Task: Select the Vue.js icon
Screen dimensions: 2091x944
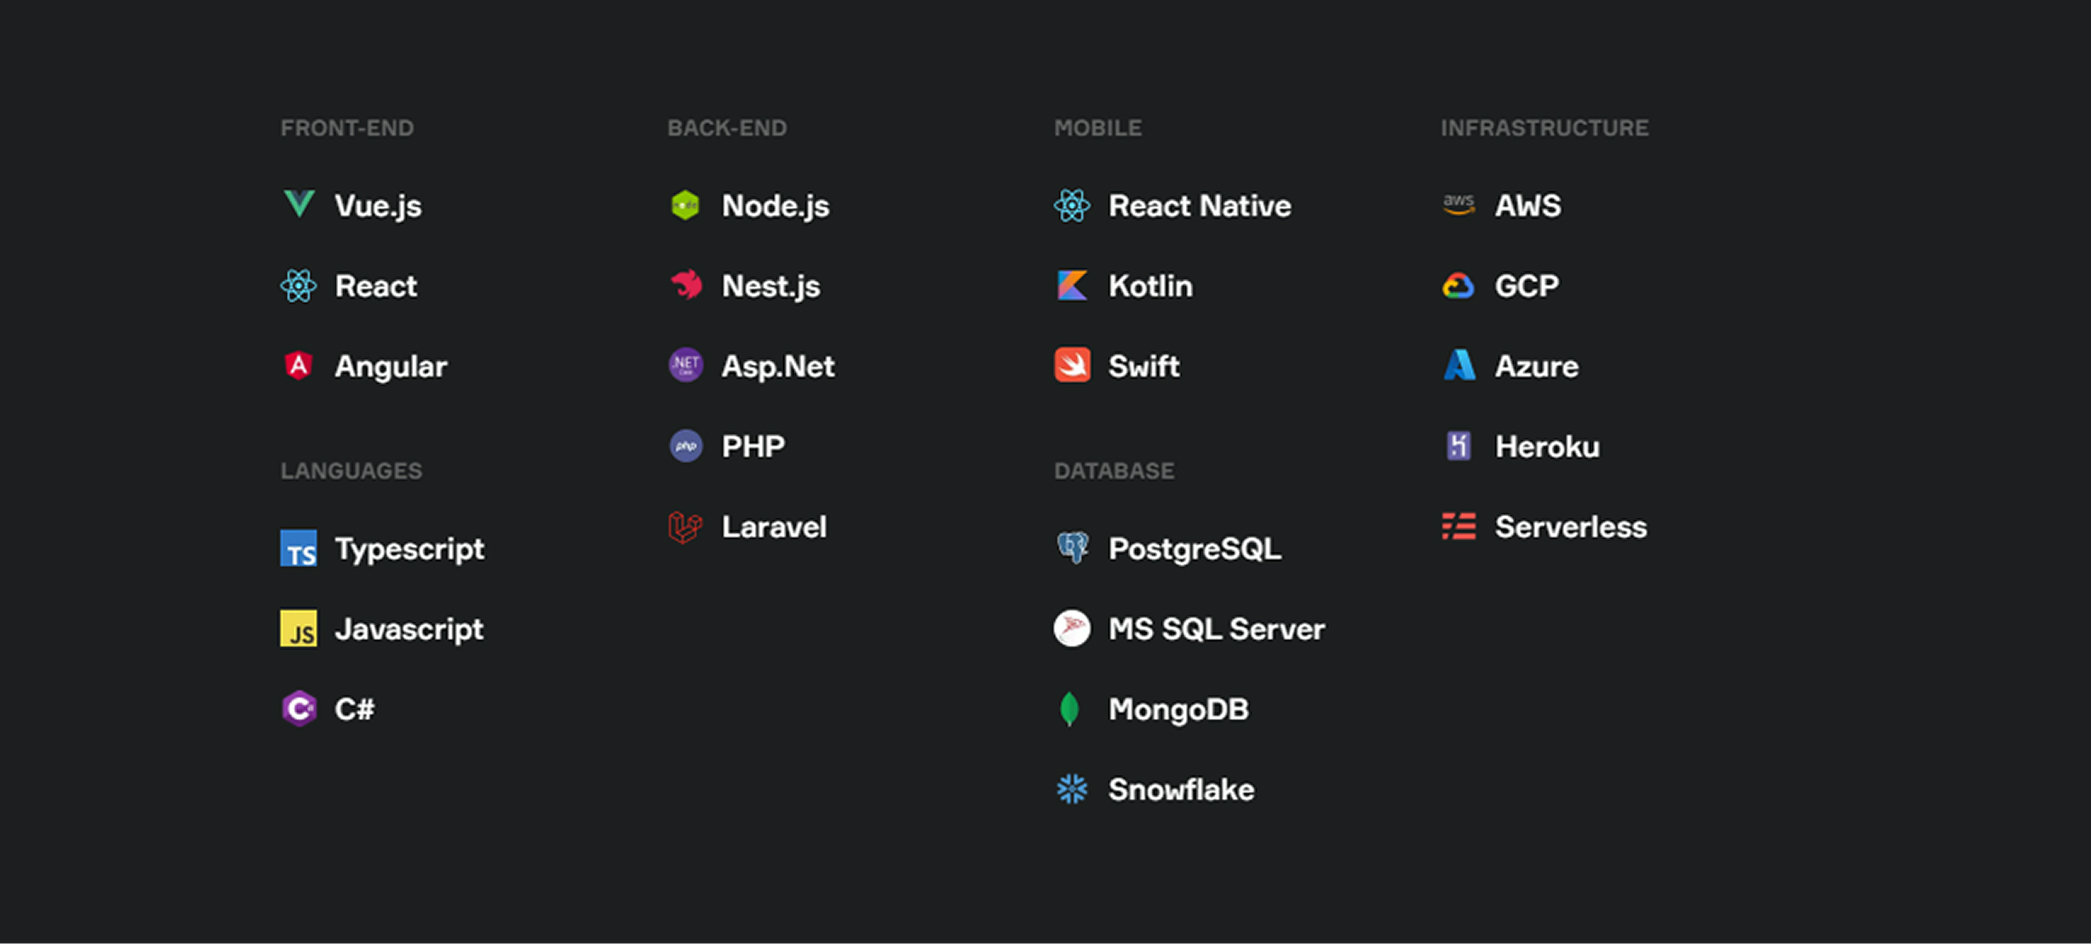Action: [x=299, y=205]
